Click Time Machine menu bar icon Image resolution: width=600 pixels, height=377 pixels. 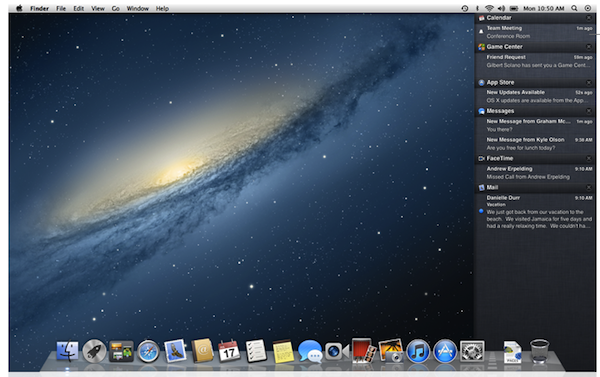coord(465,8)
